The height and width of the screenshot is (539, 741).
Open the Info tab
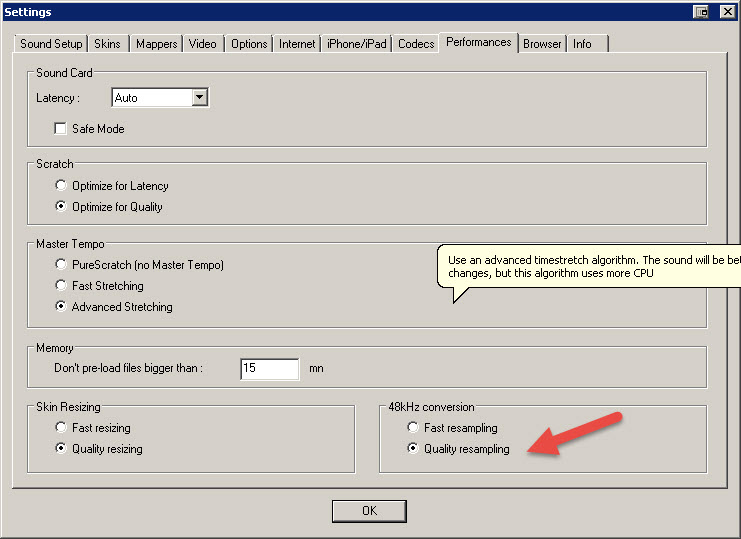coord(582,44)
